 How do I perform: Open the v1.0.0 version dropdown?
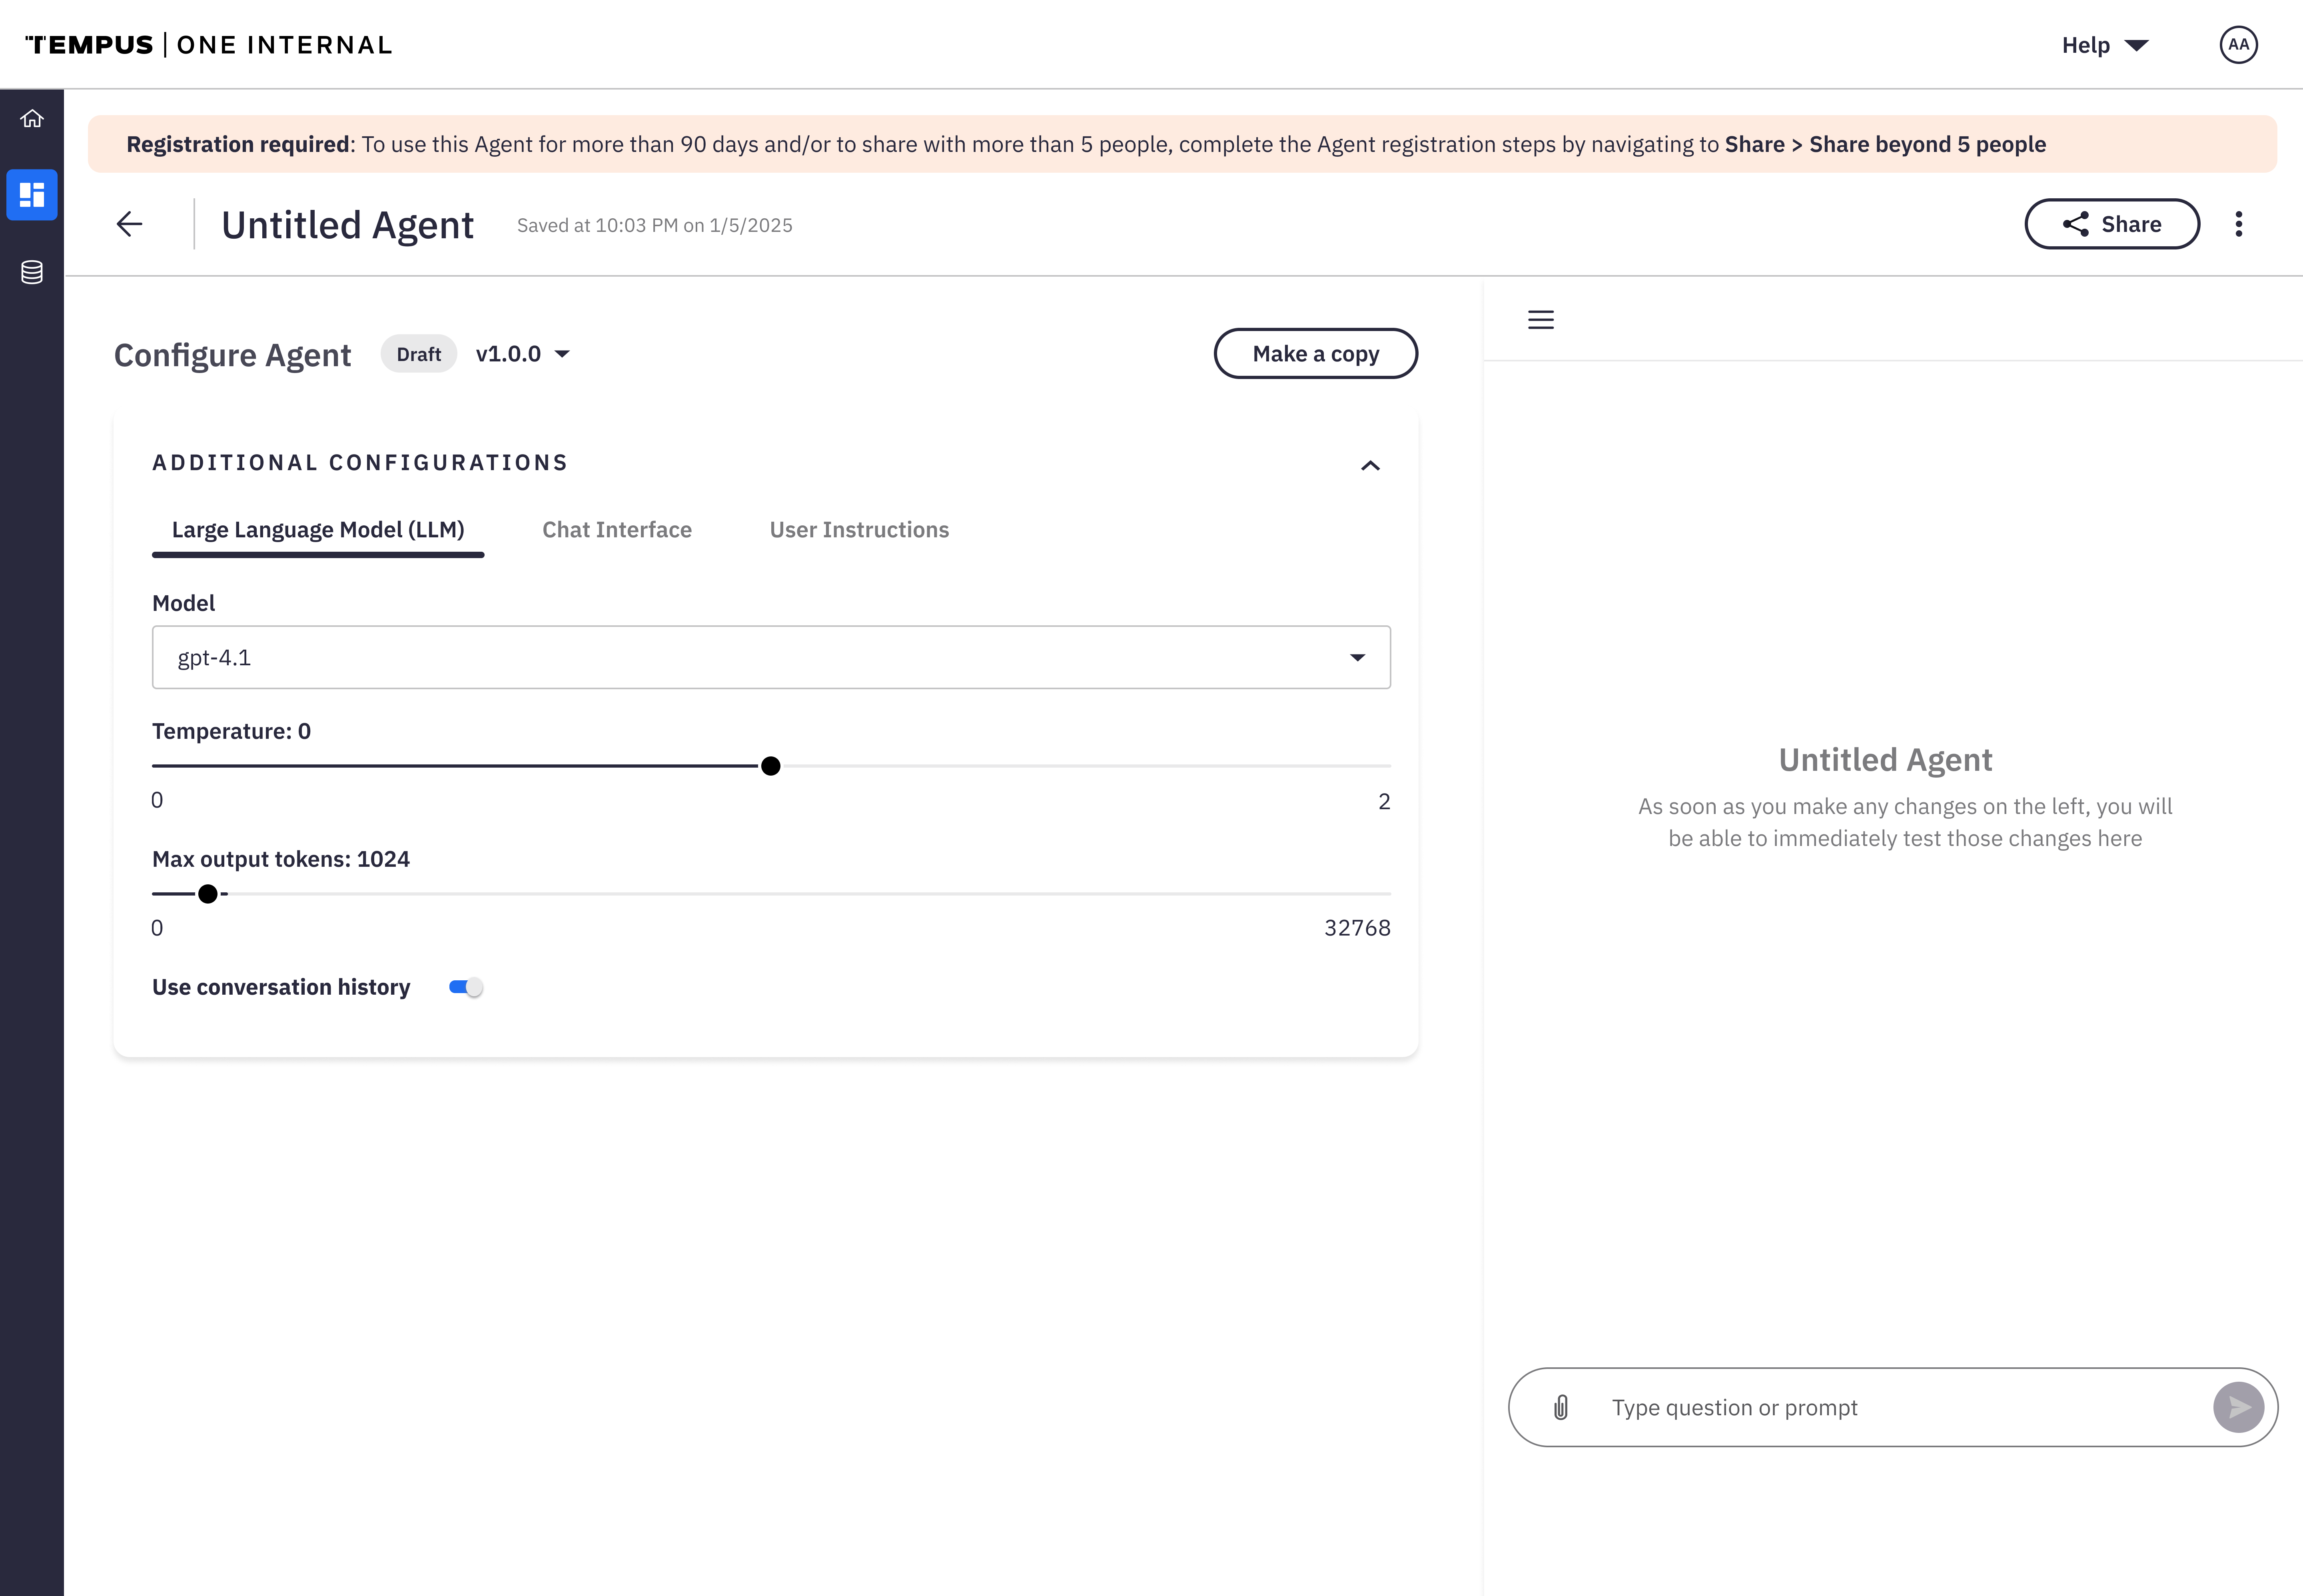pos(522,354)
